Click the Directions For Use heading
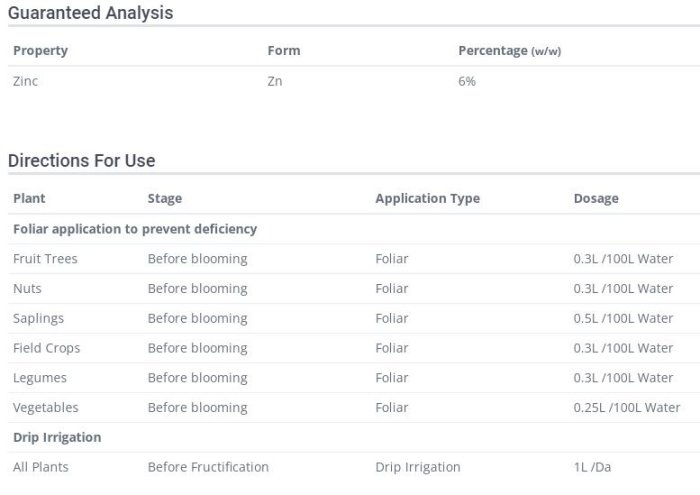Screen dimensions: 700x495 81,160
